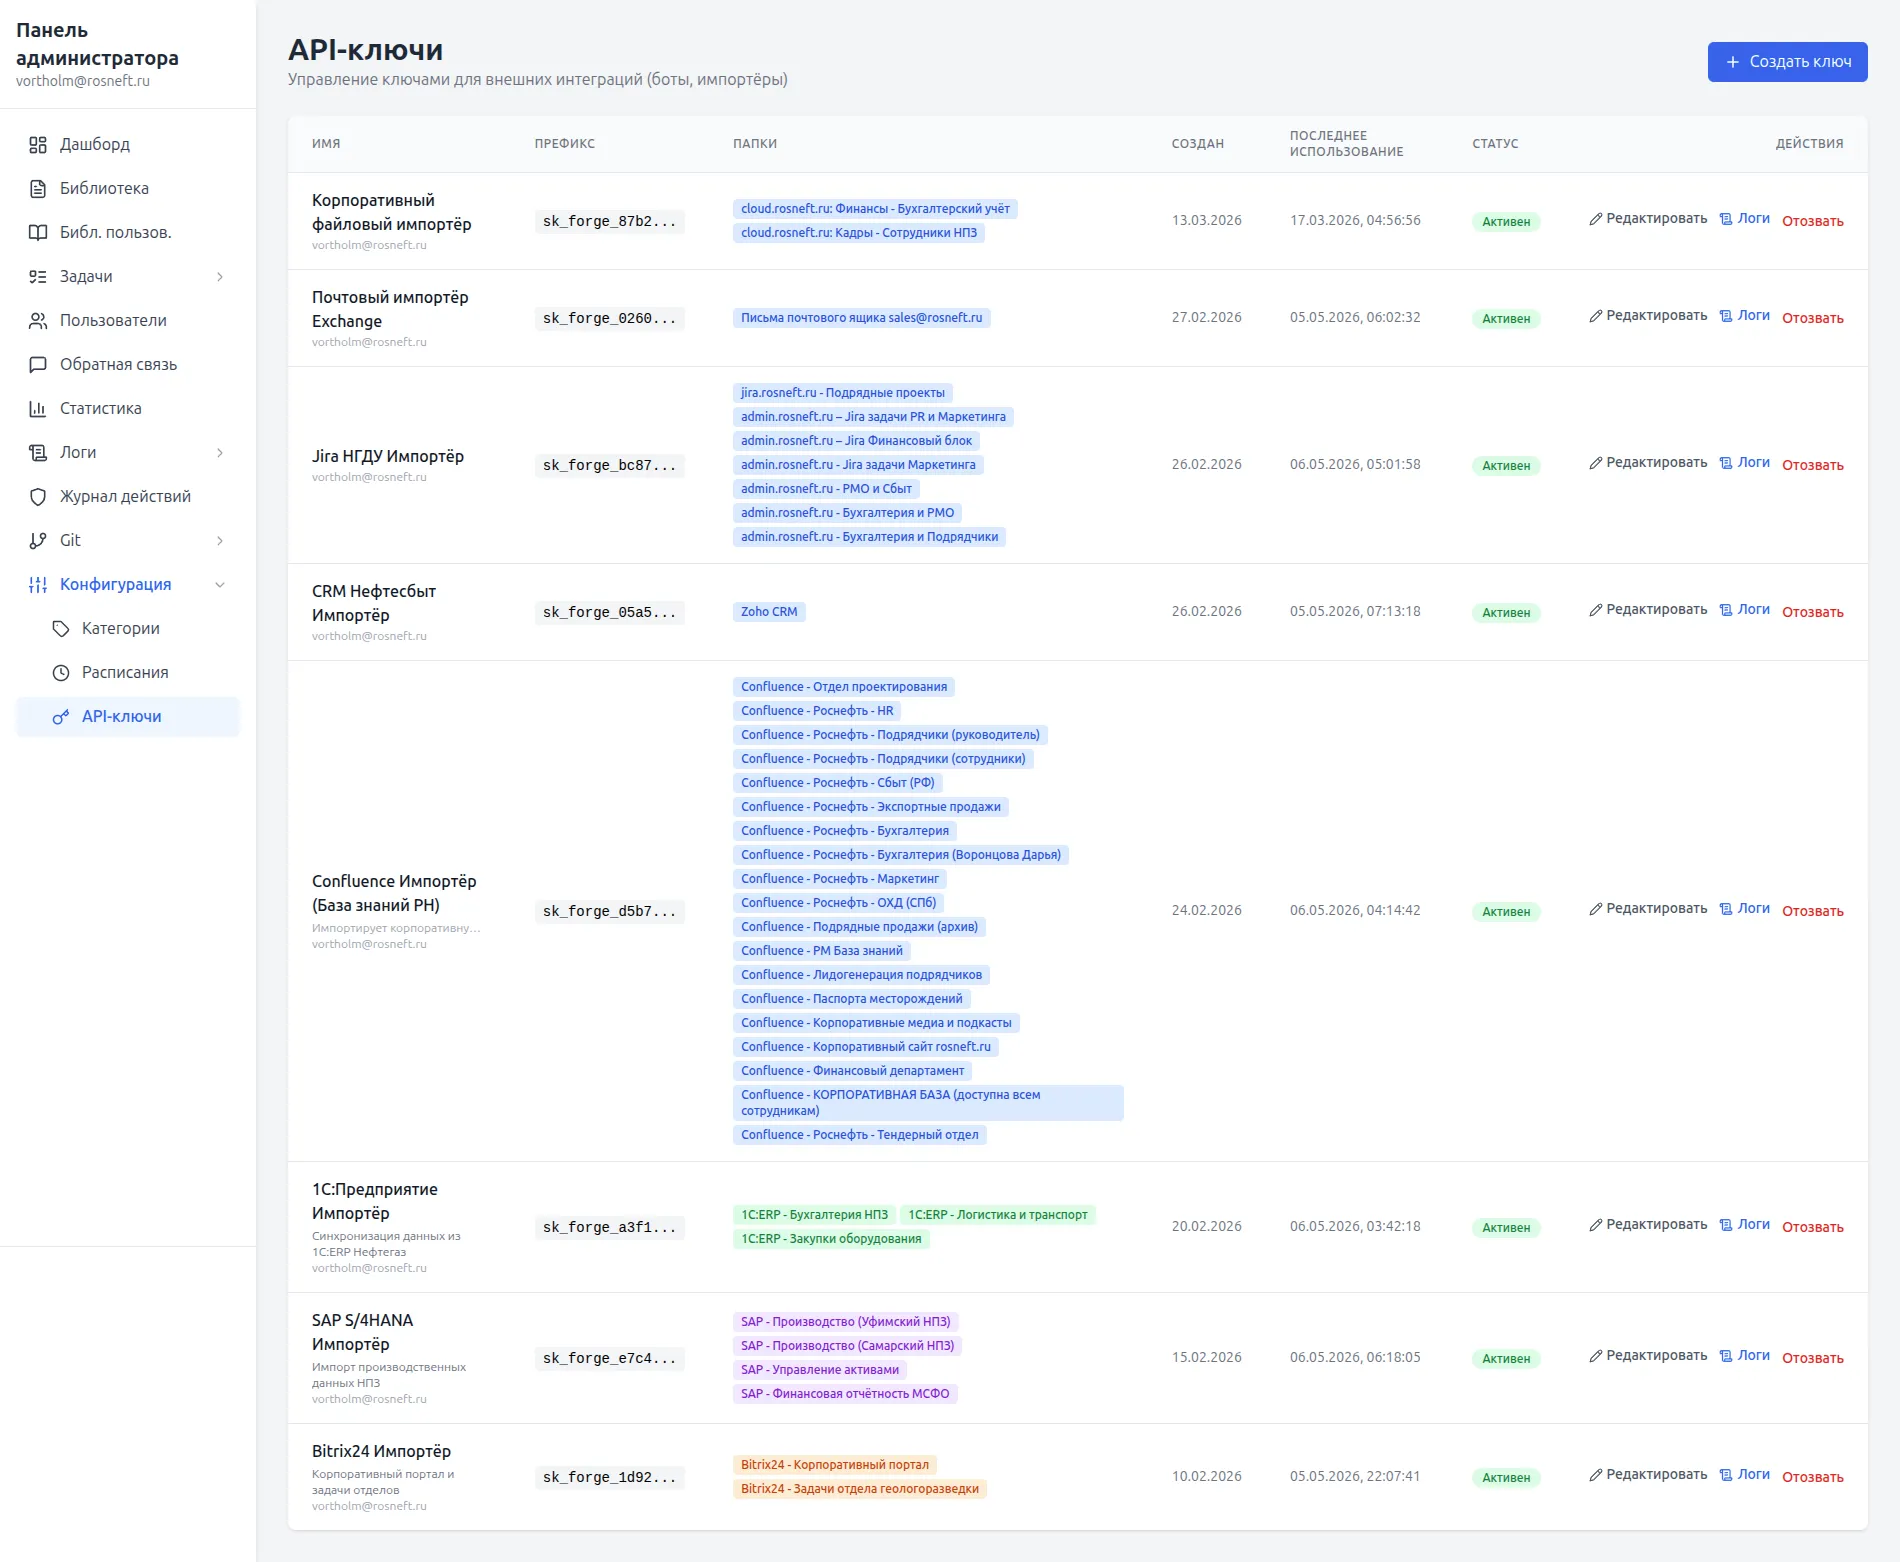The image size is (1900, 1562).
Task: Revoke the SAP S/4HANA Импортёр key
Action: tap(1812, 1359)
